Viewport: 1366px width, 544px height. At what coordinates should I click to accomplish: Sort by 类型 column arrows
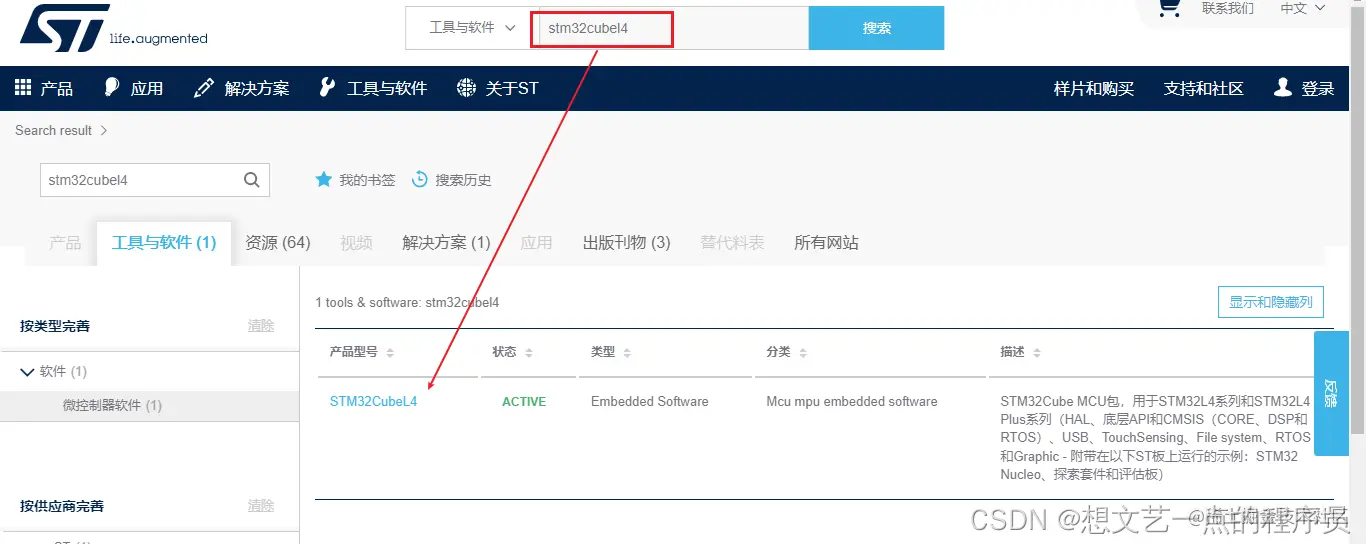click(627, 353)
